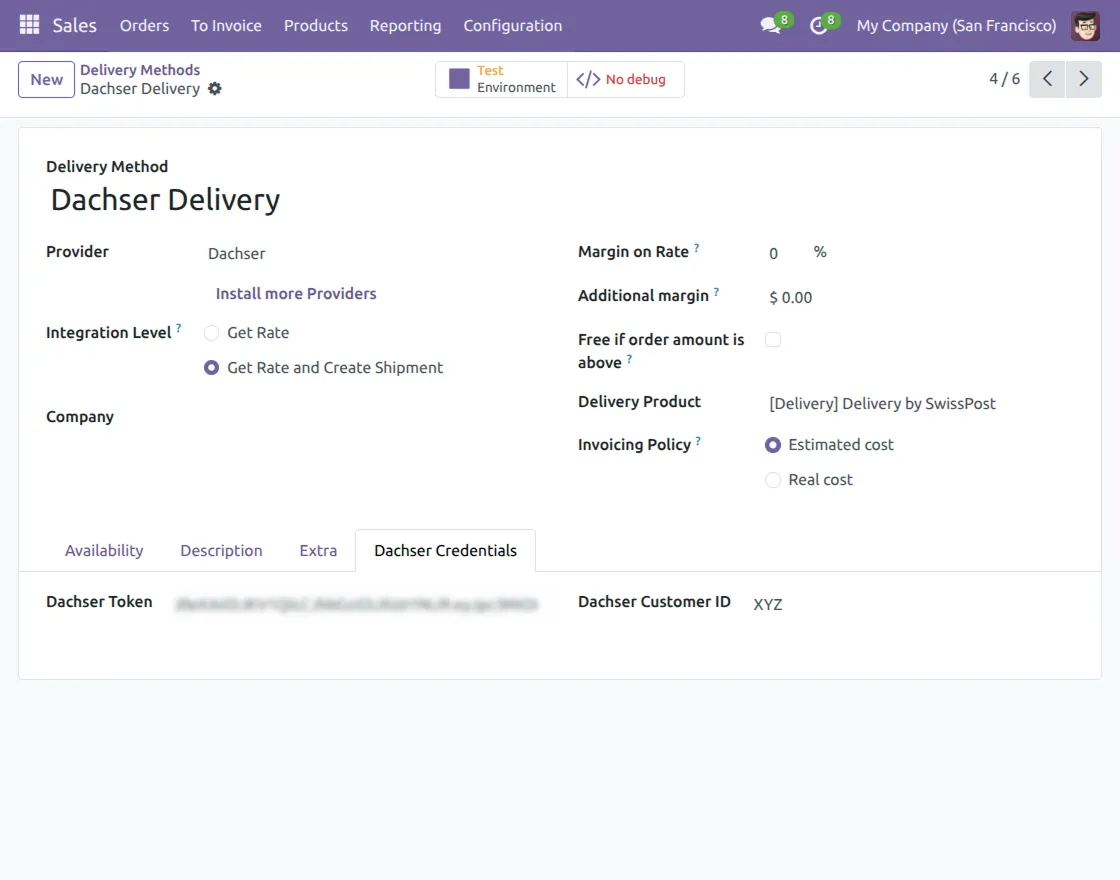Select the Get Rate radio option
Screen dimensions: 1120x880
(x=211, y=333)
